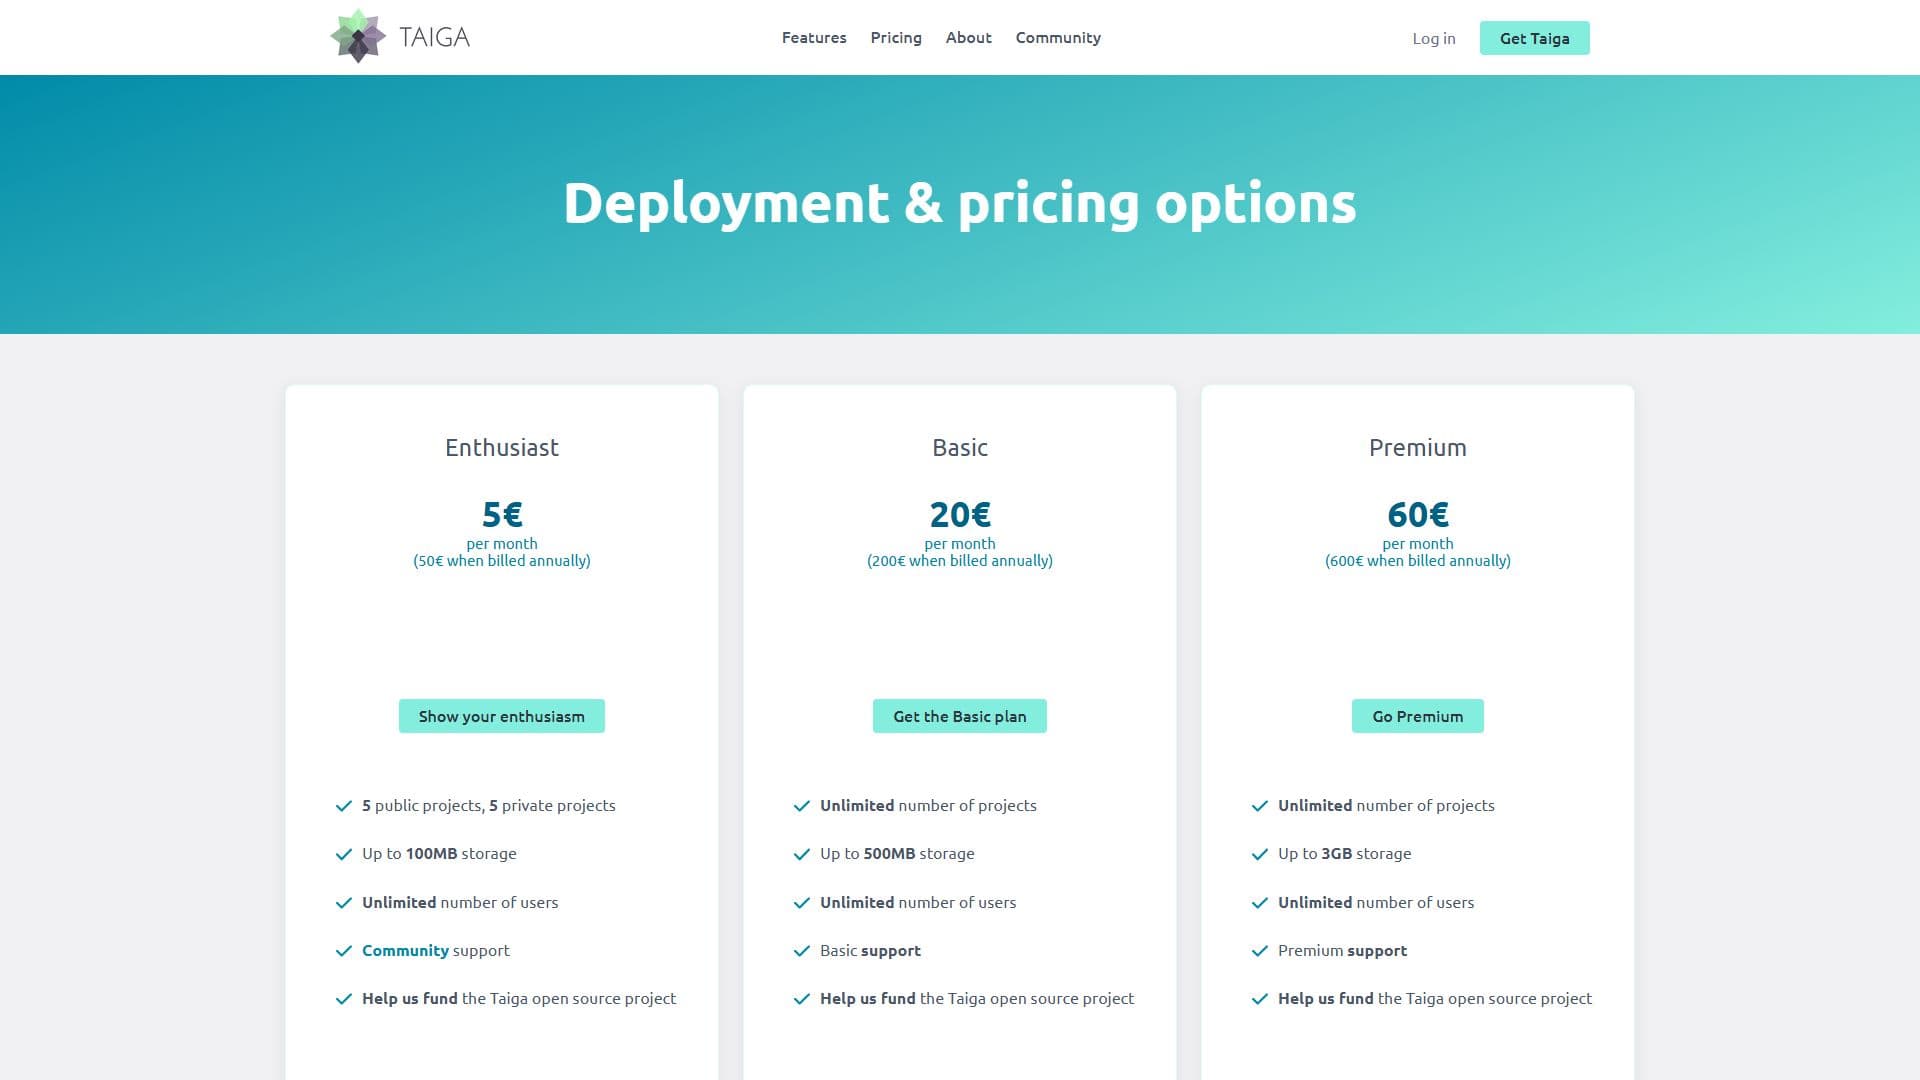Click the 60€ price
Image resolution: width=1920 pixels, height=1080 pixels.
click(x=1418, y=514)
